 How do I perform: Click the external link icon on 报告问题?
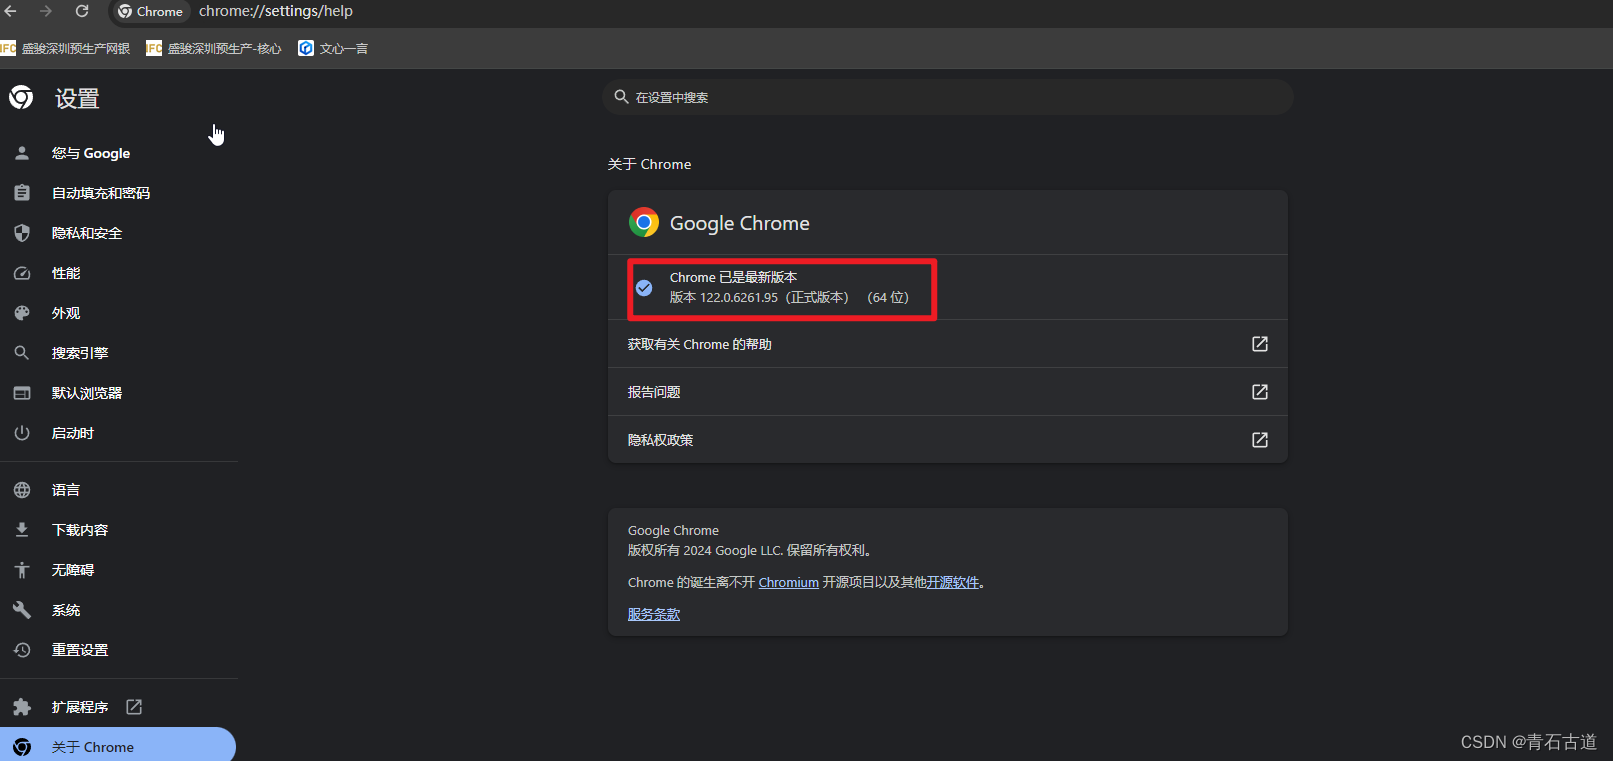[x=1260, y=392]
